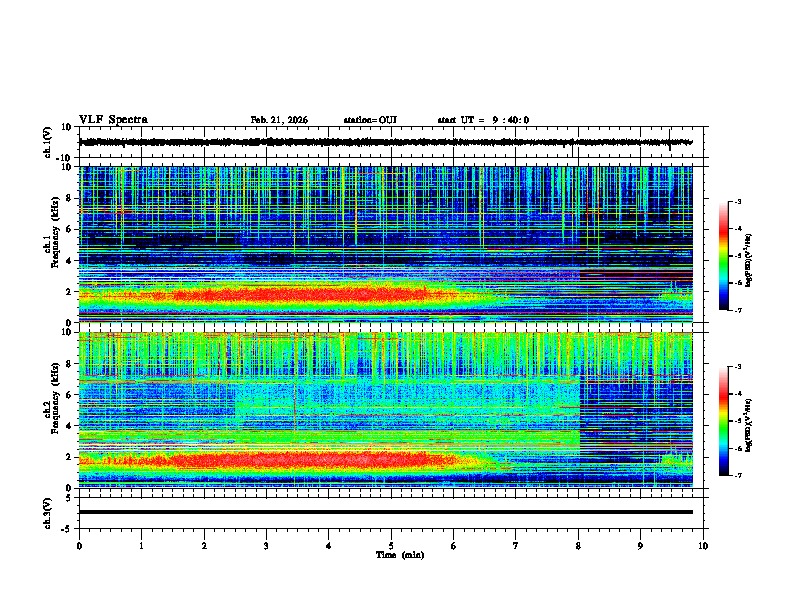Click the "10" tick on the time axis
Viewport: 792px width, 612px height.
(703, 546)
